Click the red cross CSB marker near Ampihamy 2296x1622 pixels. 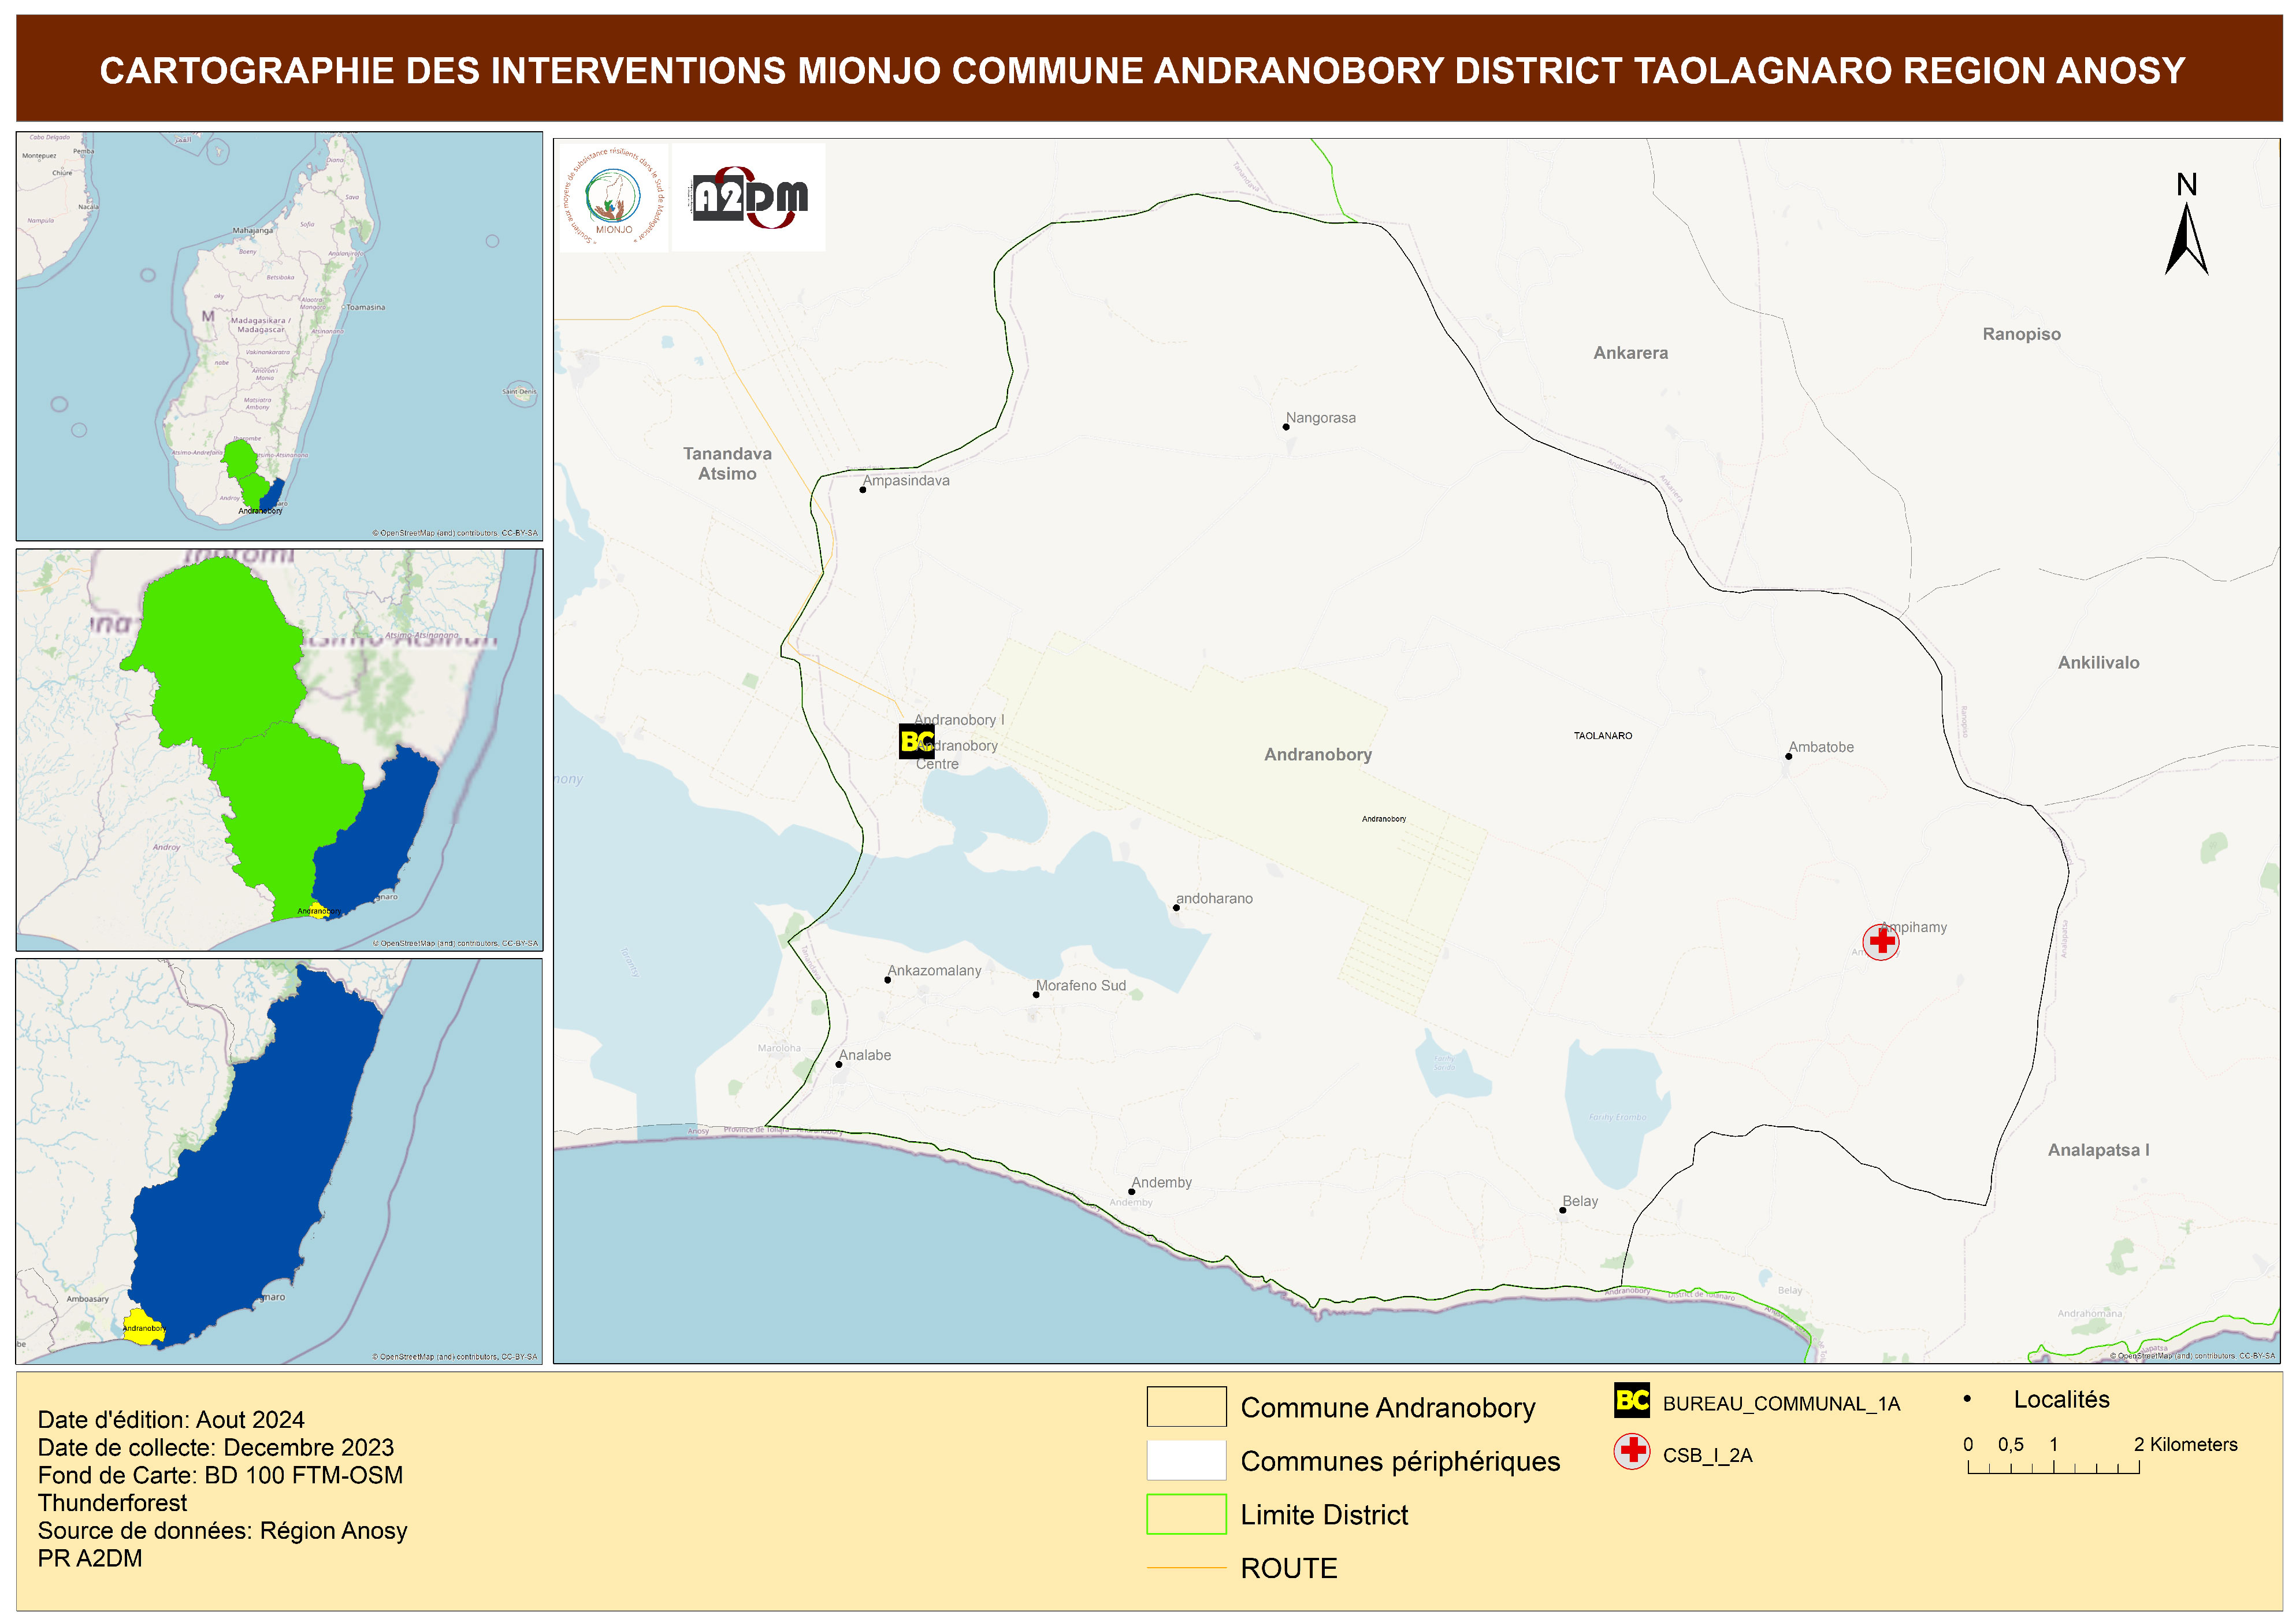[x=1881, y=942]
